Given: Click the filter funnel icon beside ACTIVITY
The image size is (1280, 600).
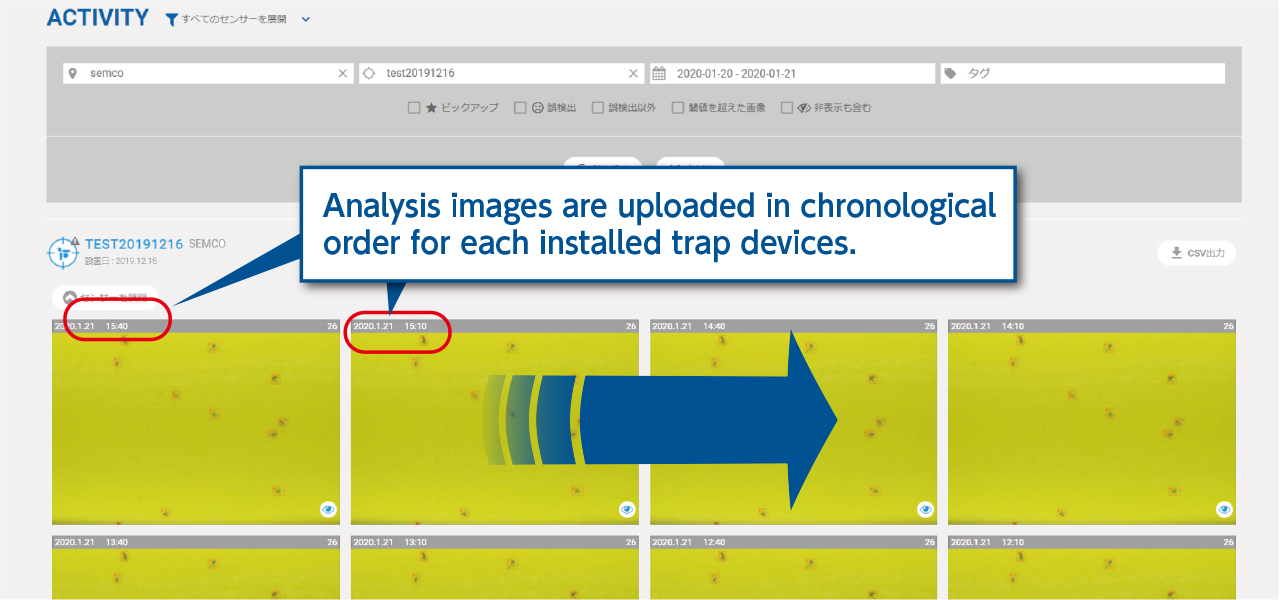Looking at the screenshot, I should click(172, 19).
